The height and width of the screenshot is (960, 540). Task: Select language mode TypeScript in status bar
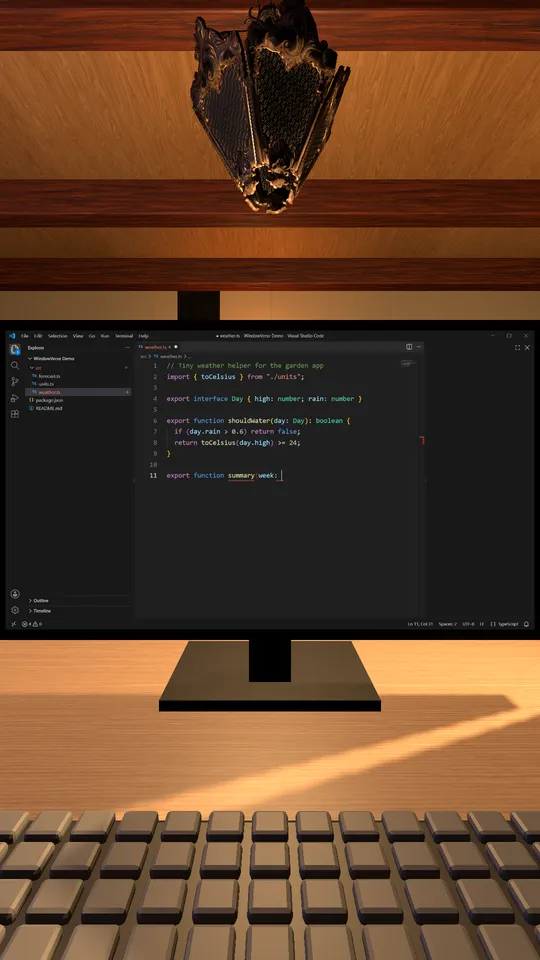(x=508, y=624)
